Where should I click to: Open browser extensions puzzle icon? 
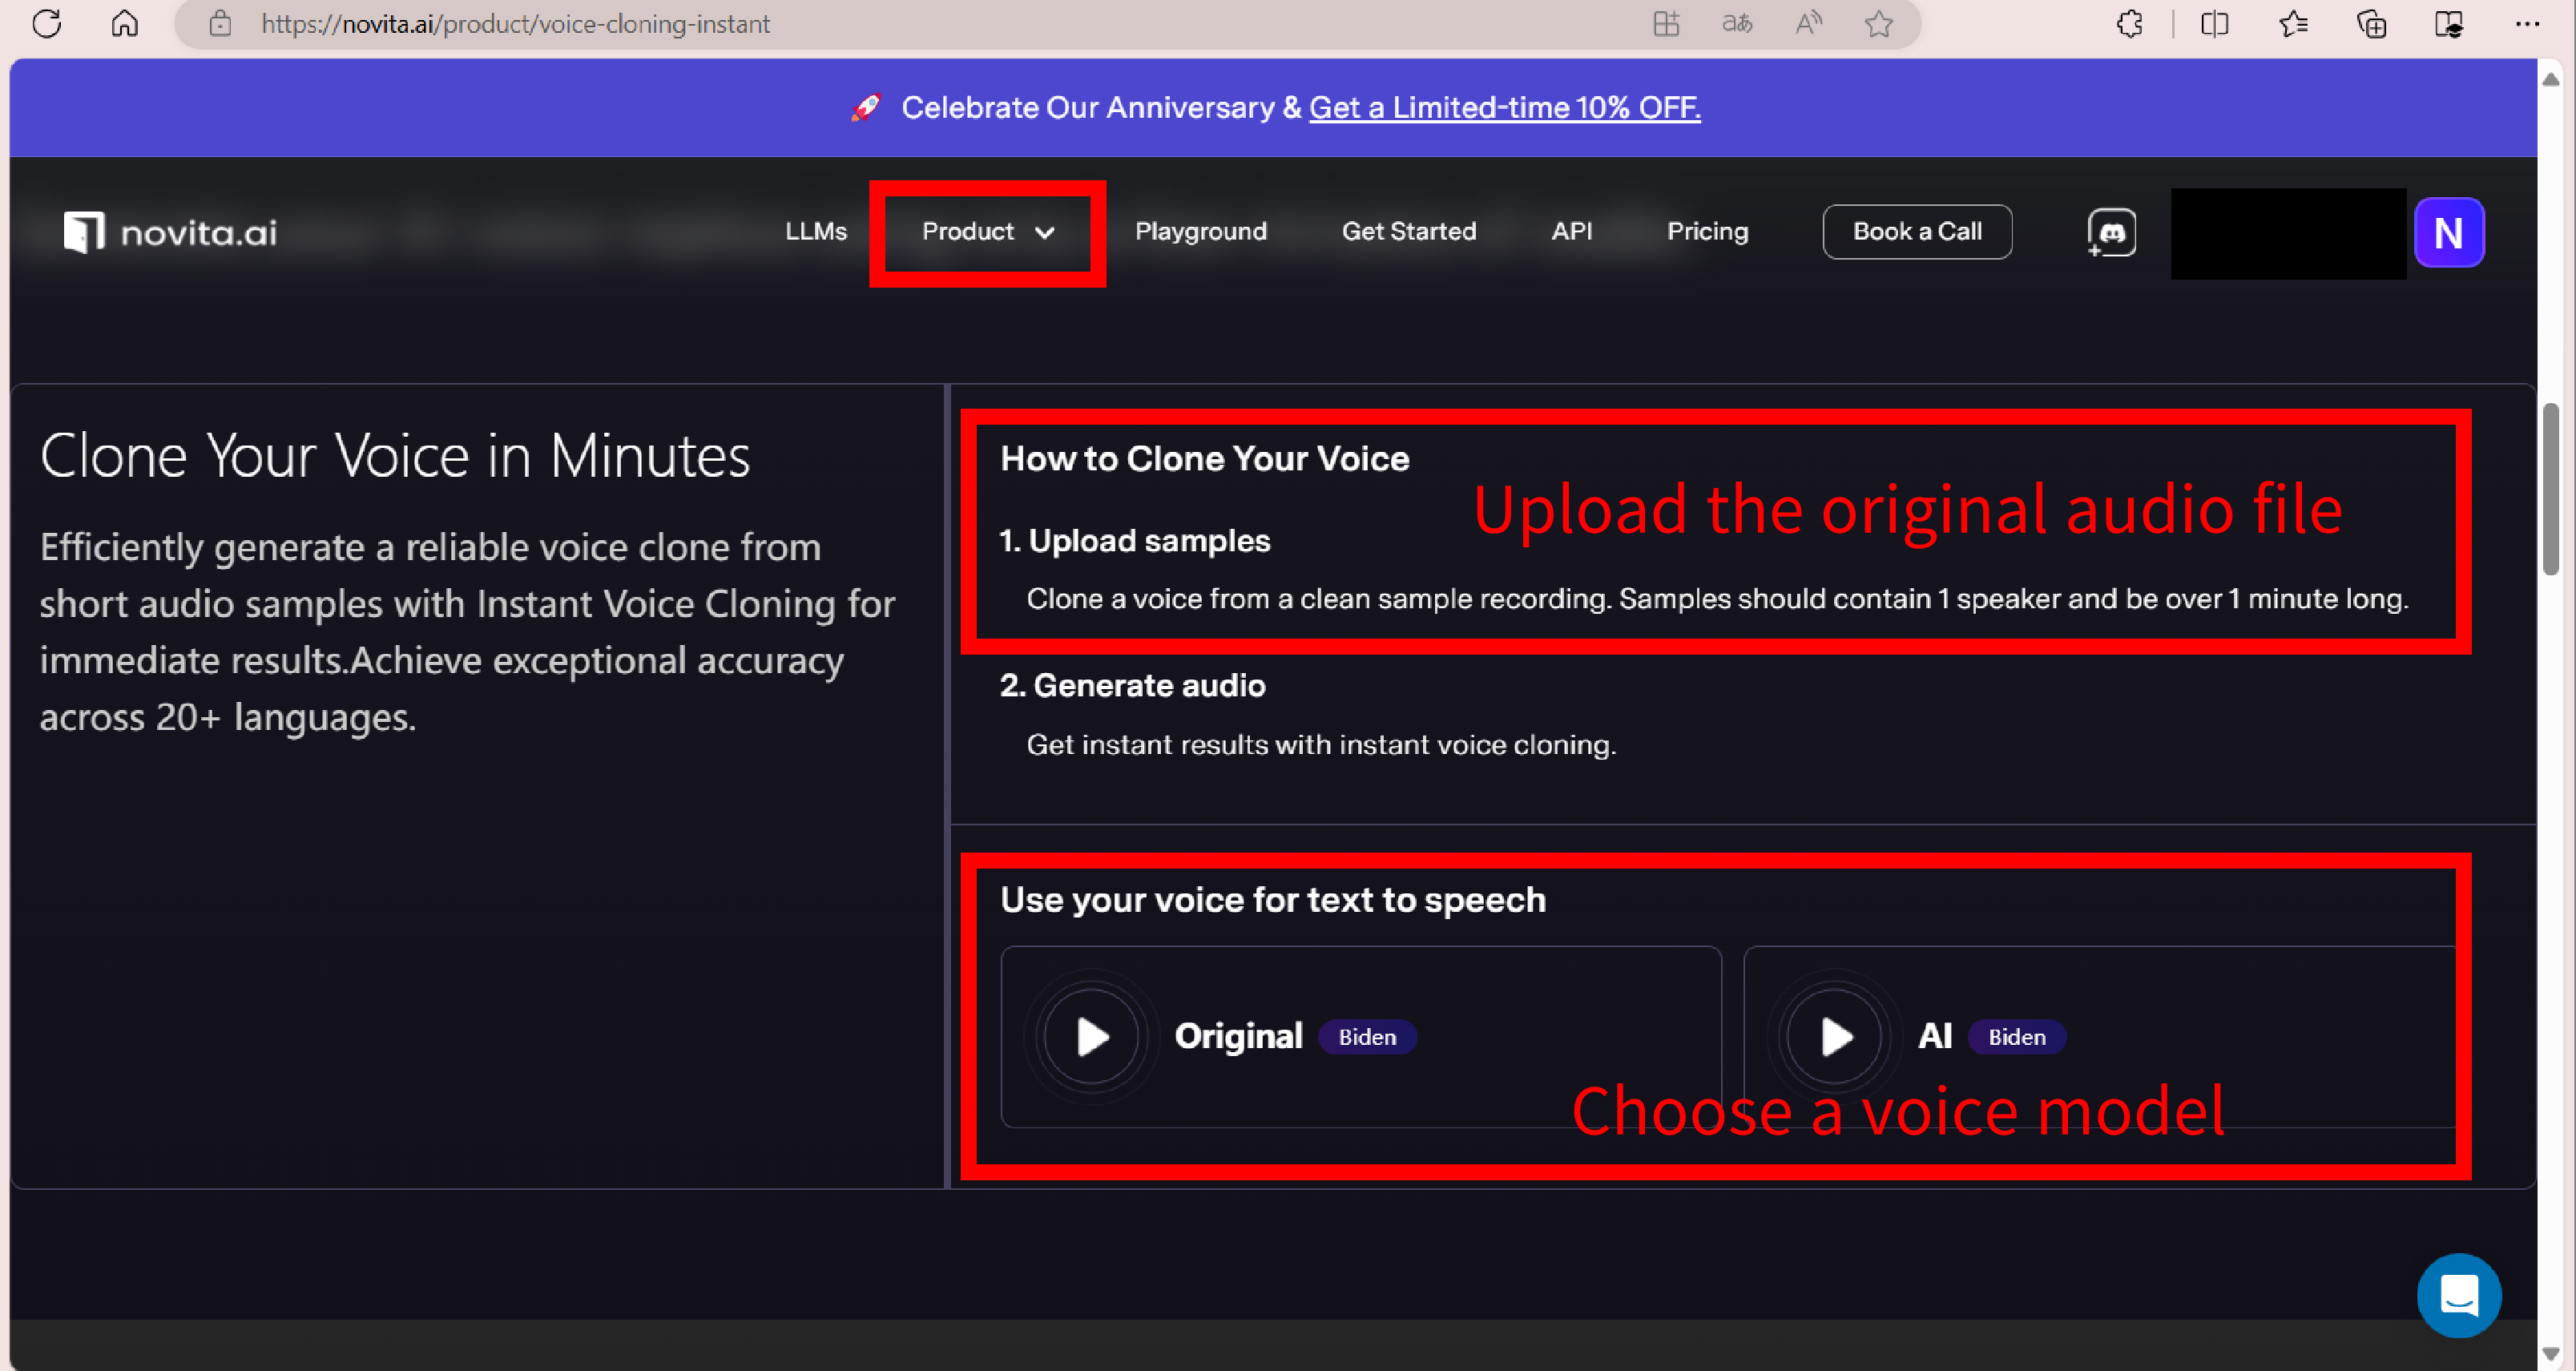point(2129,23)
